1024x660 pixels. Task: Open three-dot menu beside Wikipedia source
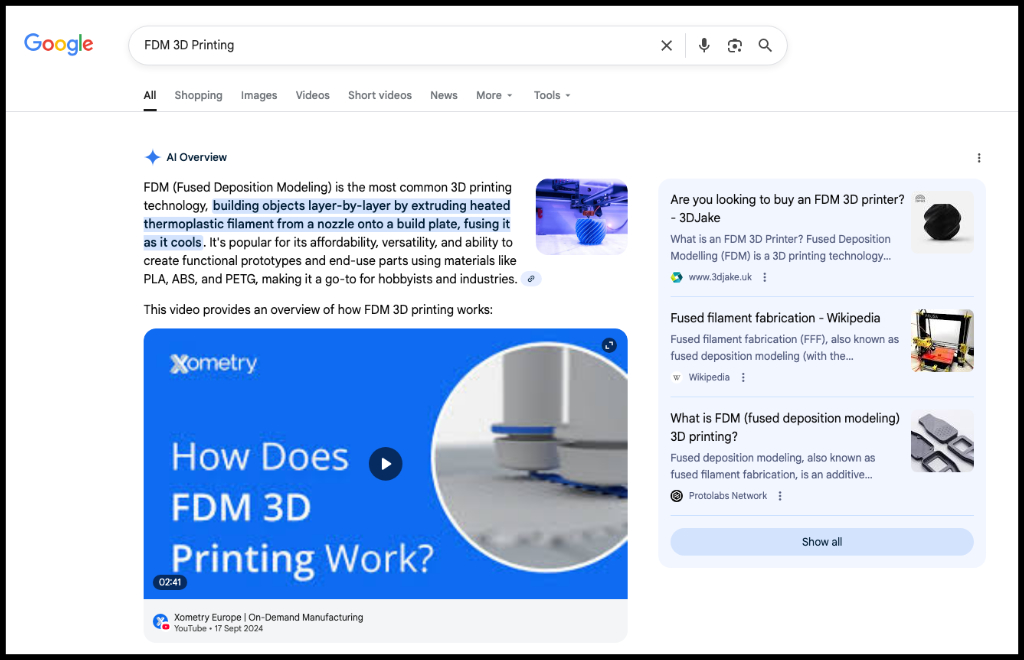(743, 378)
